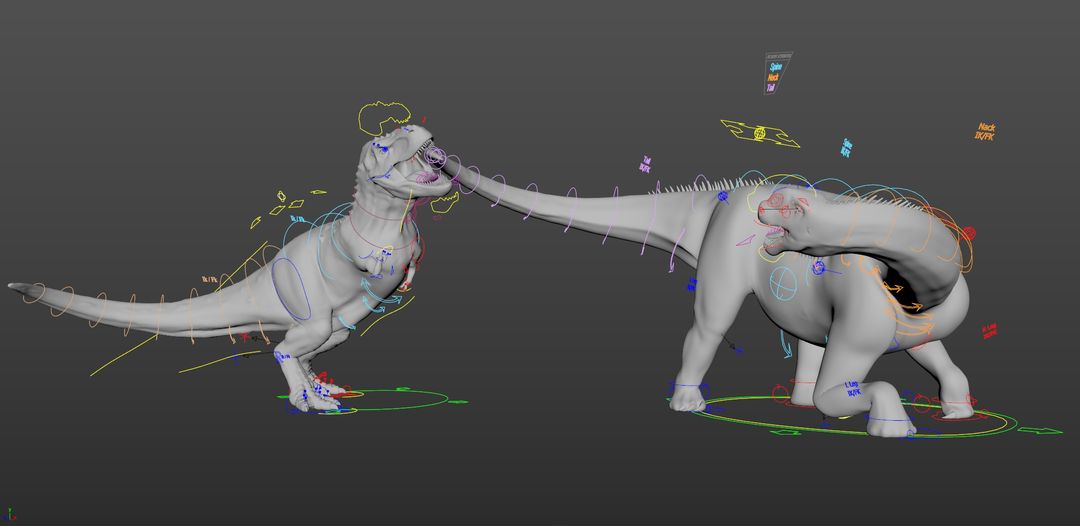Select cyan crossed-circle control on sauropod chest

point(783,284)
